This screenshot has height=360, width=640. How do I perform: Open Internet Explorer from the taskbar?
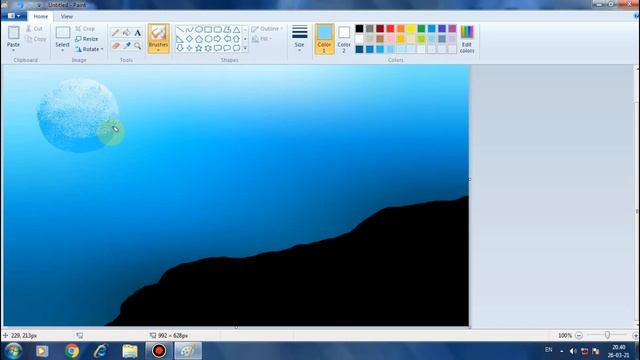(x=100, y=351)
